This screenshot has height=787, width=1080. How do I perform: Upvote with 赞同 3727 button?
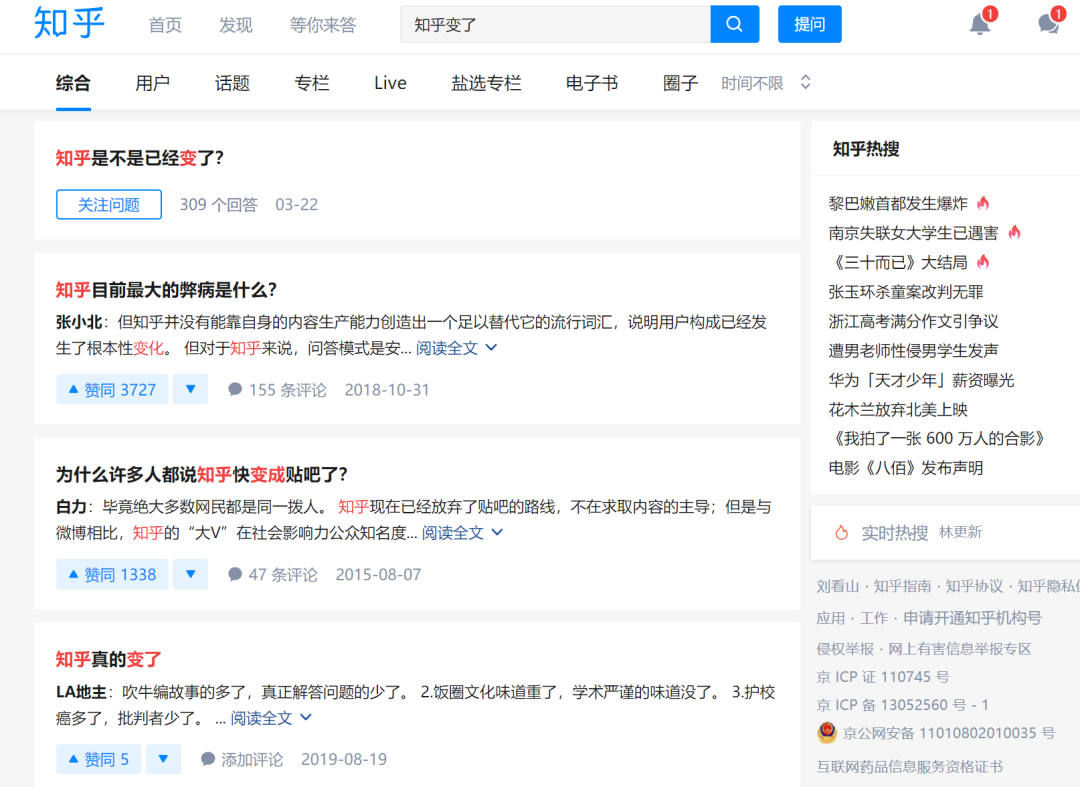pyautogui.click(x=112, y=389)
